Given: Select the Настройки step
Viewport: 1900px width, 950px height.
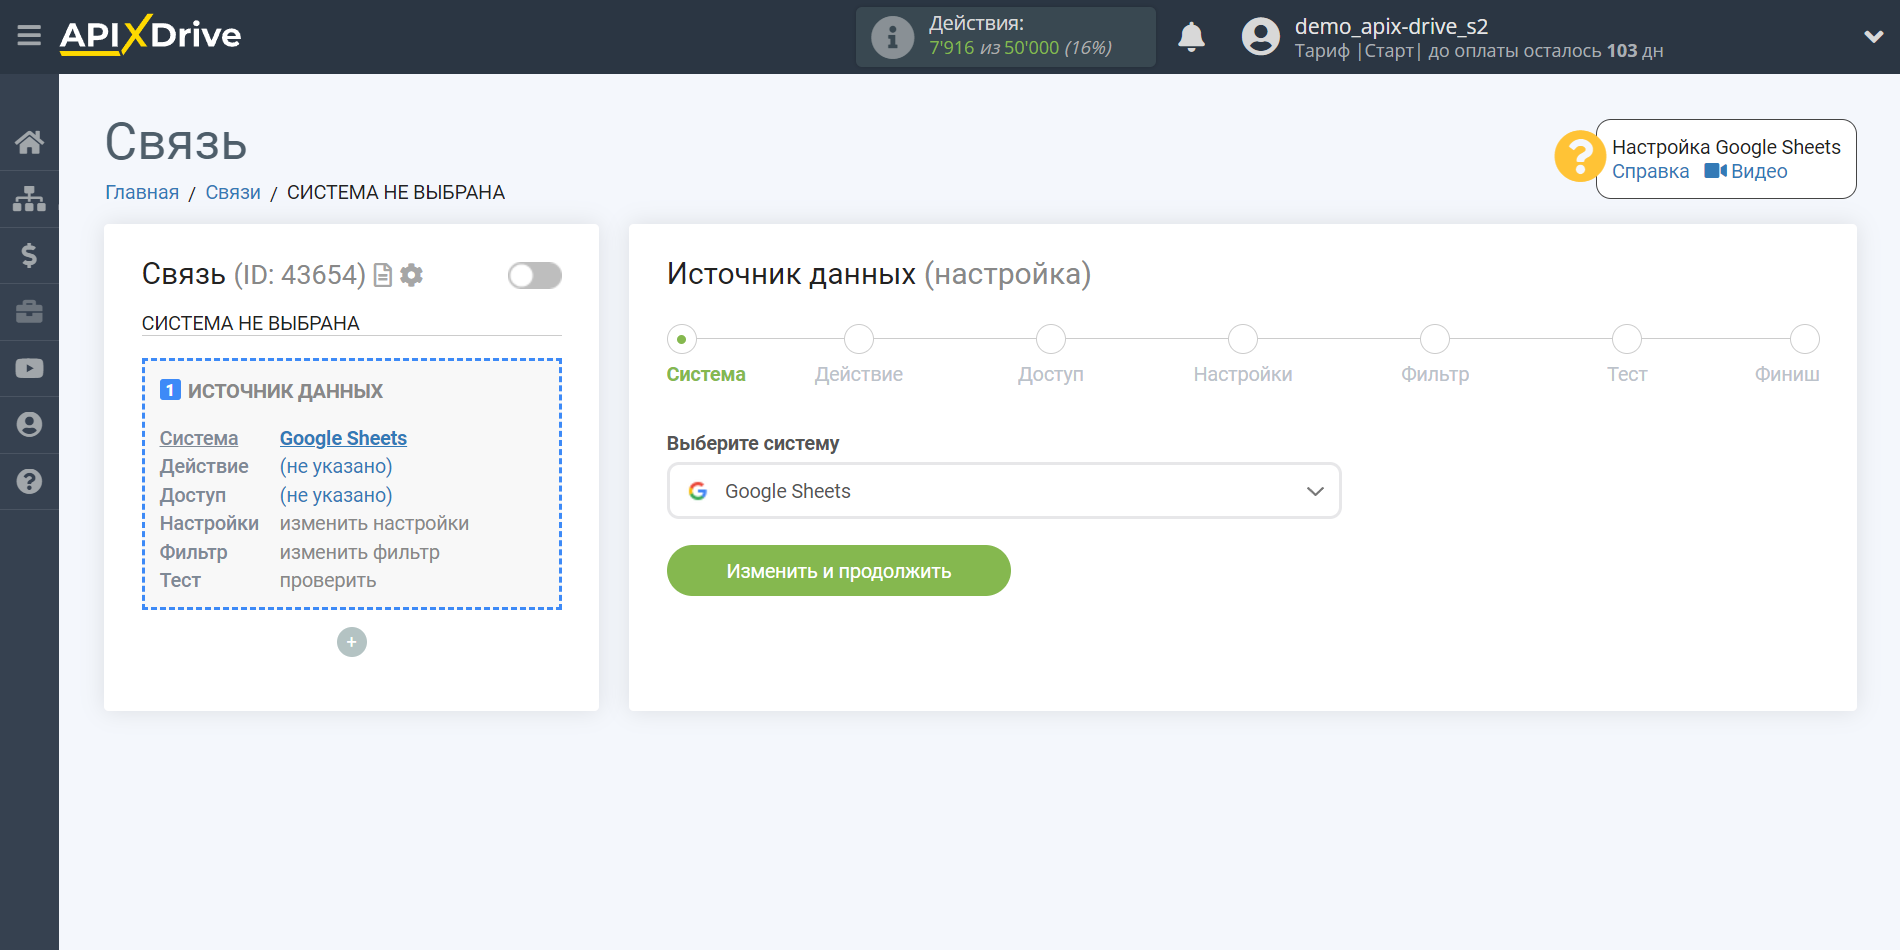Looking at the screenshot, I should [1243, 339].
